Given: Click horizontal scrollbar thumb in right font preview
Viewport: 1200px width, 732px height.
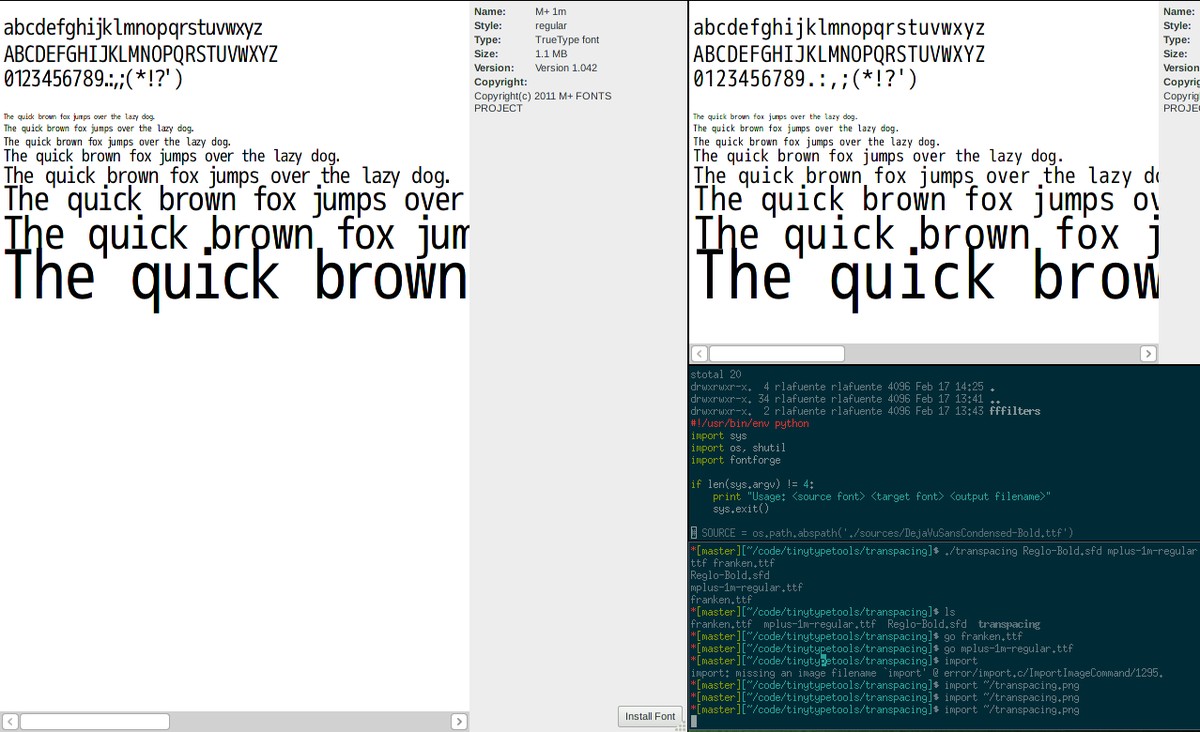Looking at the screenshot, I should 777,354.
